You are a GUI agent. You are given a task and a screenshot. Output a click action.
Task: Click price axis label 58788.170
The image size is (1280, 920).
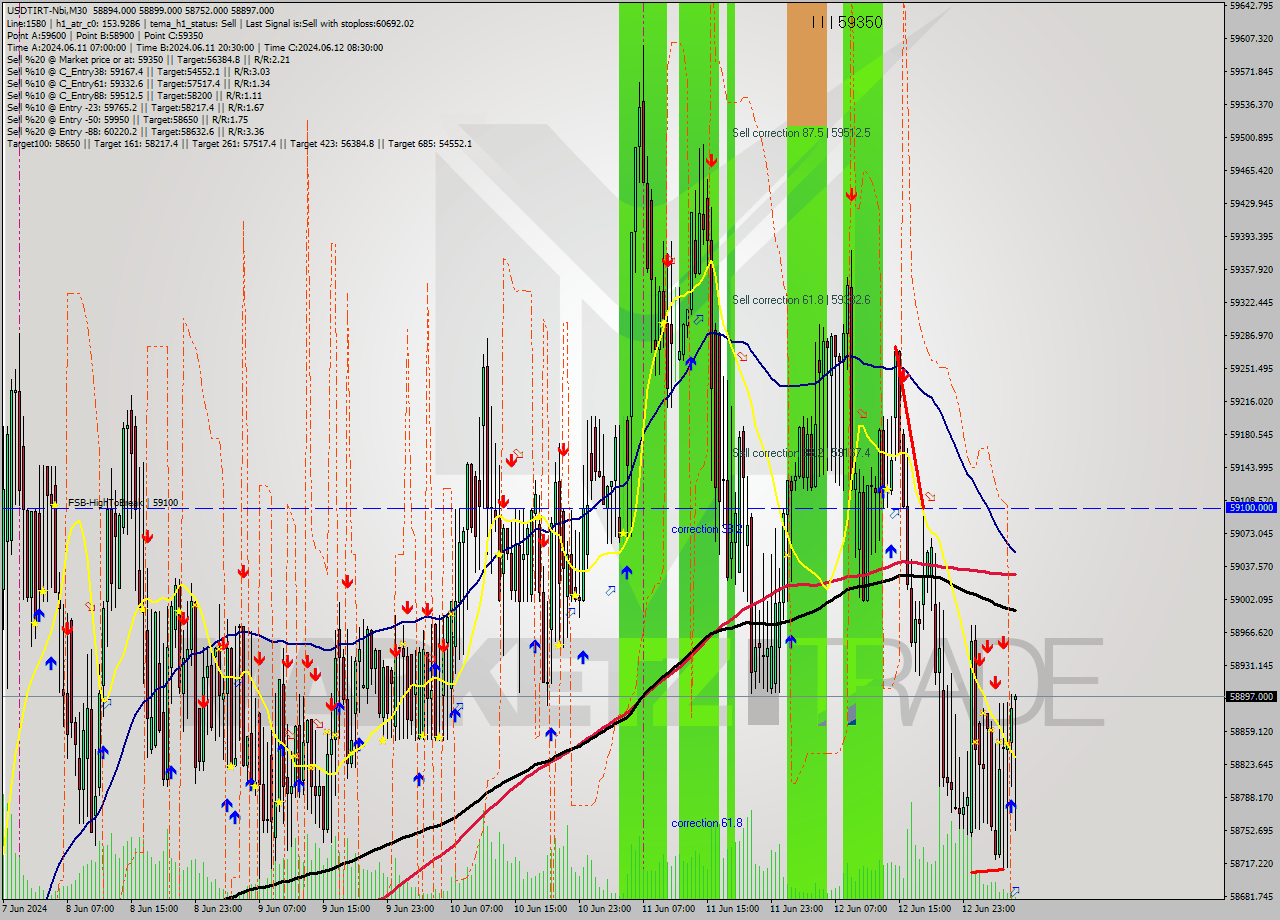tap(1251, 797)
